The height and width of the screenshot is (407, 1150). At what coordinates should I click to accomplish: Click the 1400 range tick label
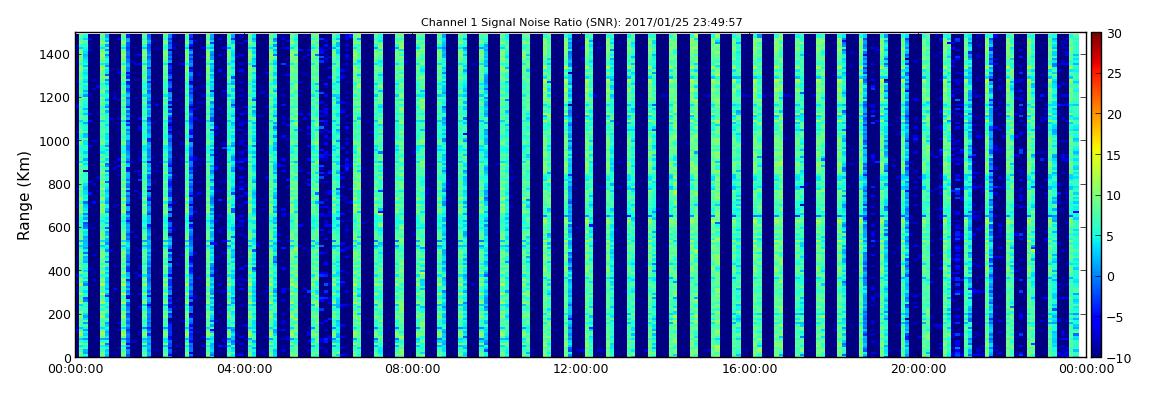(56, 54)
